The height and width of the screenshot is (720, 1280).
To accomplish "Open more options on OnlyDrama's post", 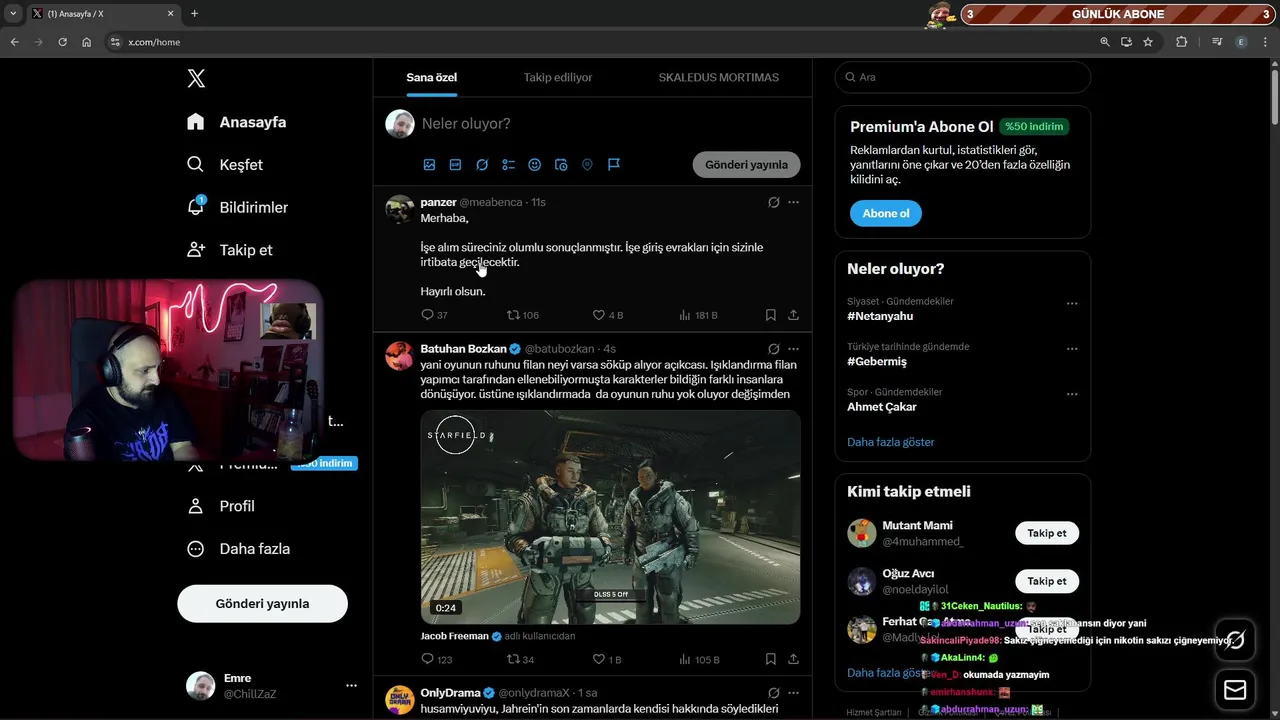I will 793,693.
